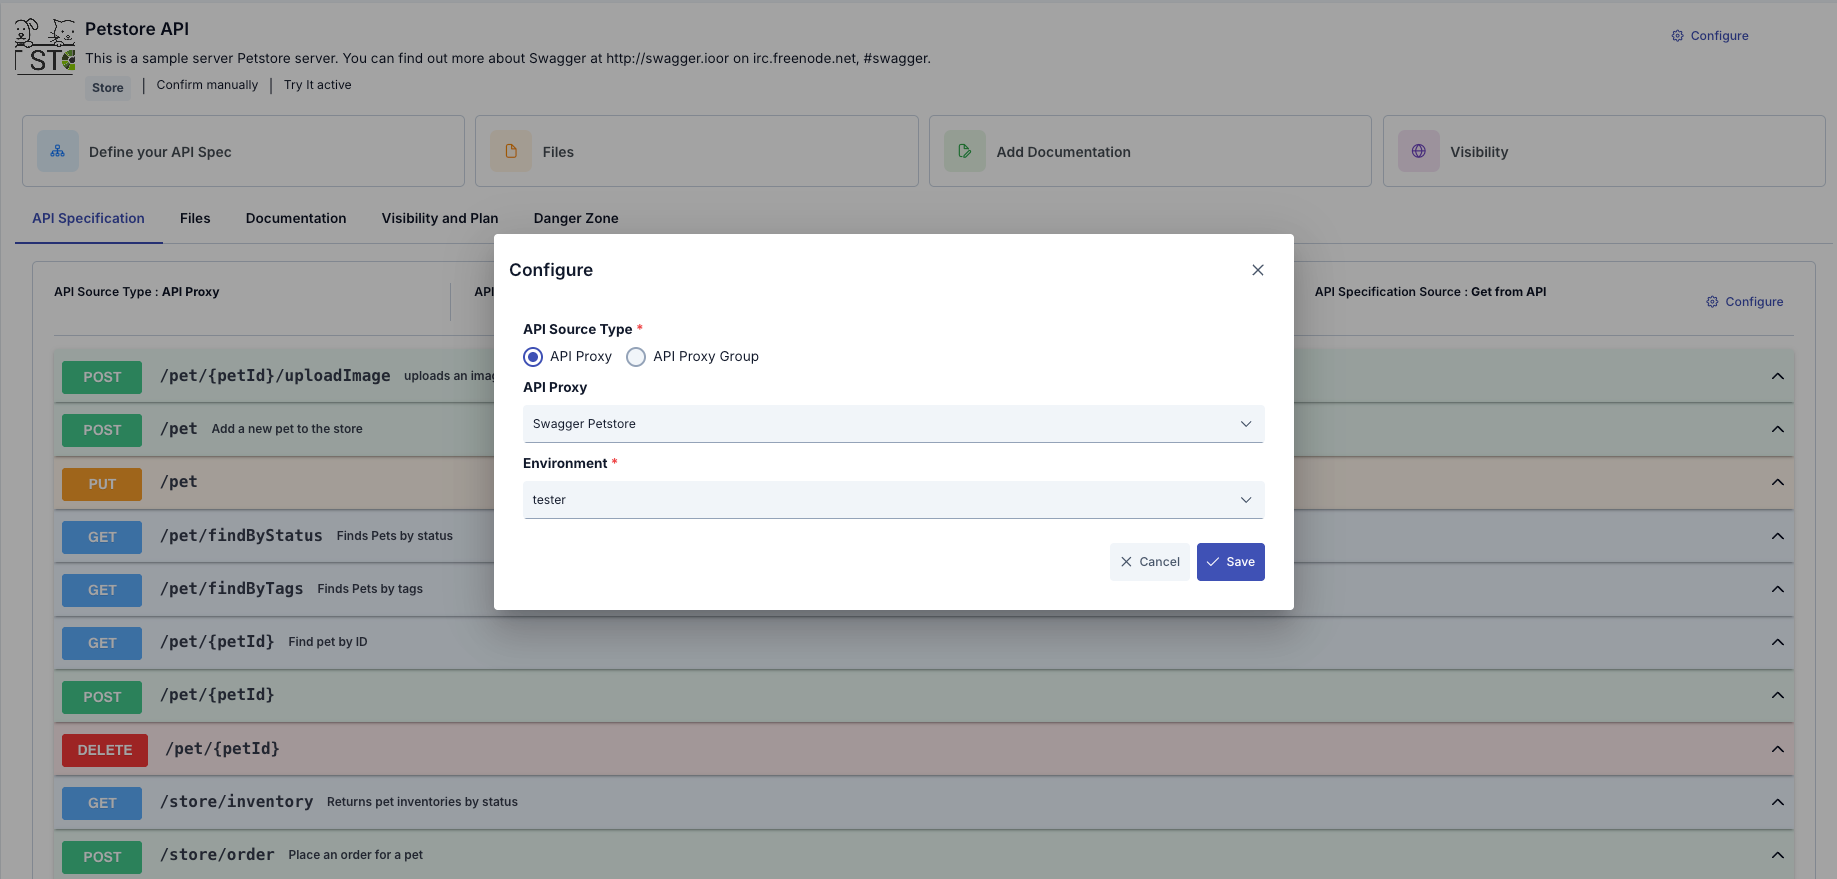Open the Swagger Petstore API Proxy dropdown

click(892, 424)
